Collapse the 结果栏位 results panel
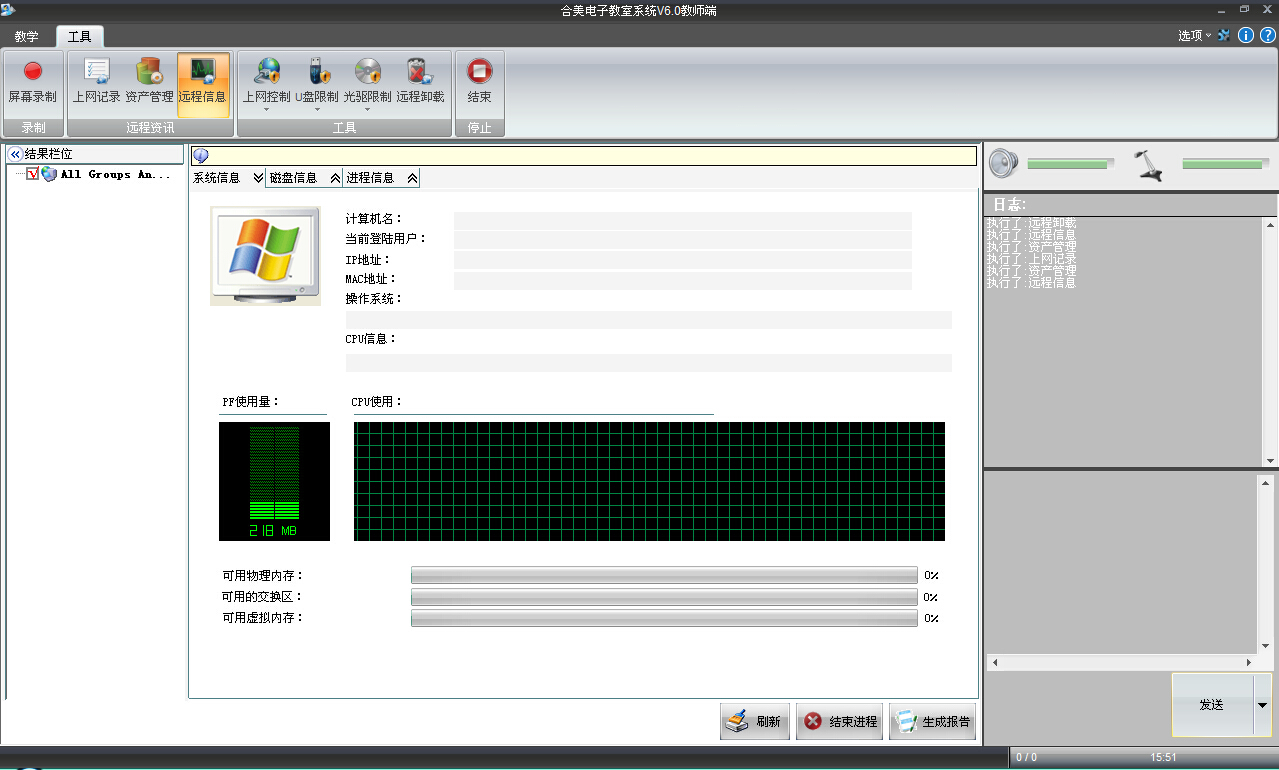 point(15,154)
